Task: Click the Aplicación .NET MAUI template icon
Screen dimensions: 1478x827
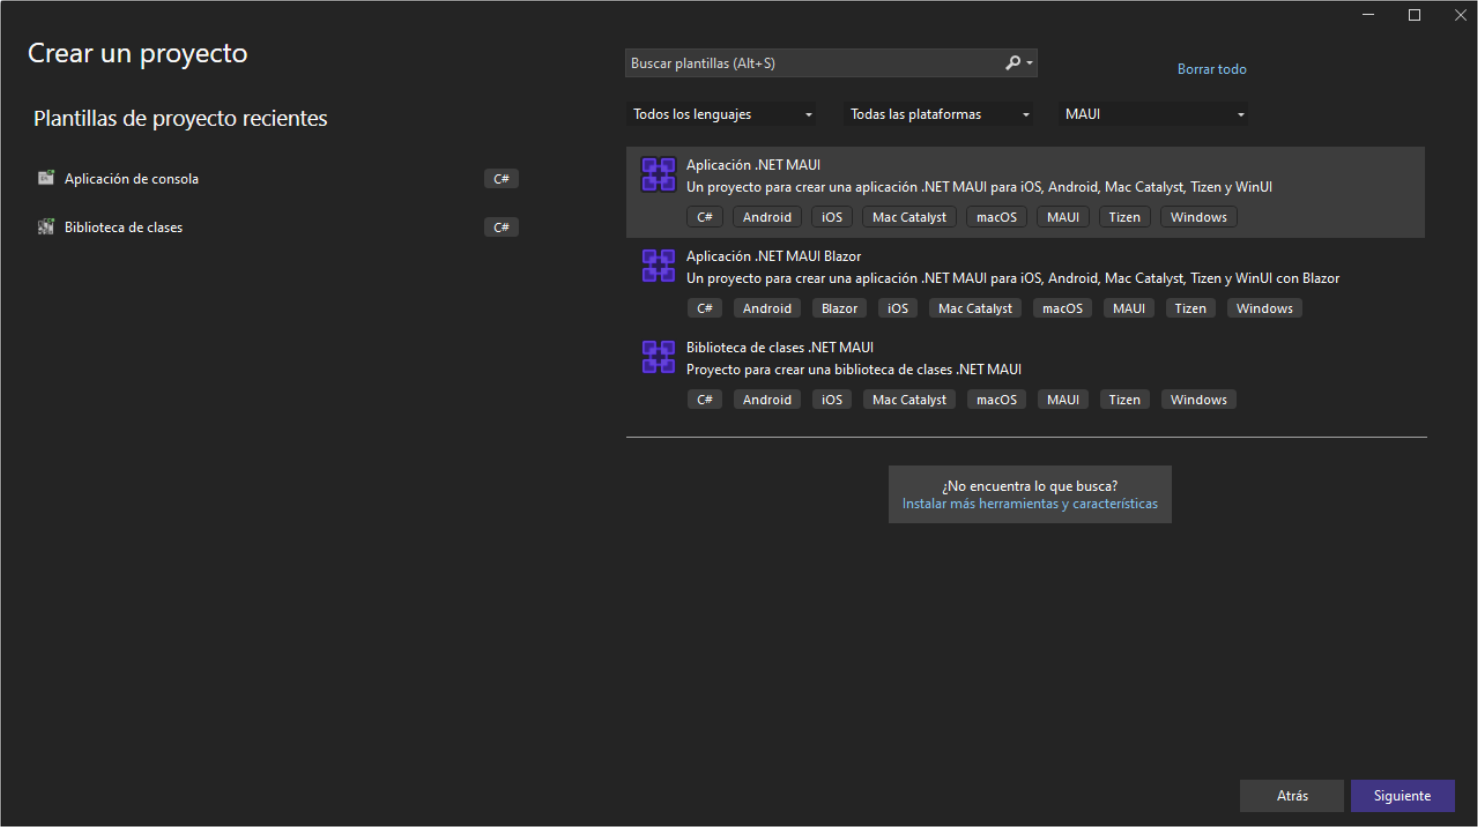Action: click(658, 175)
